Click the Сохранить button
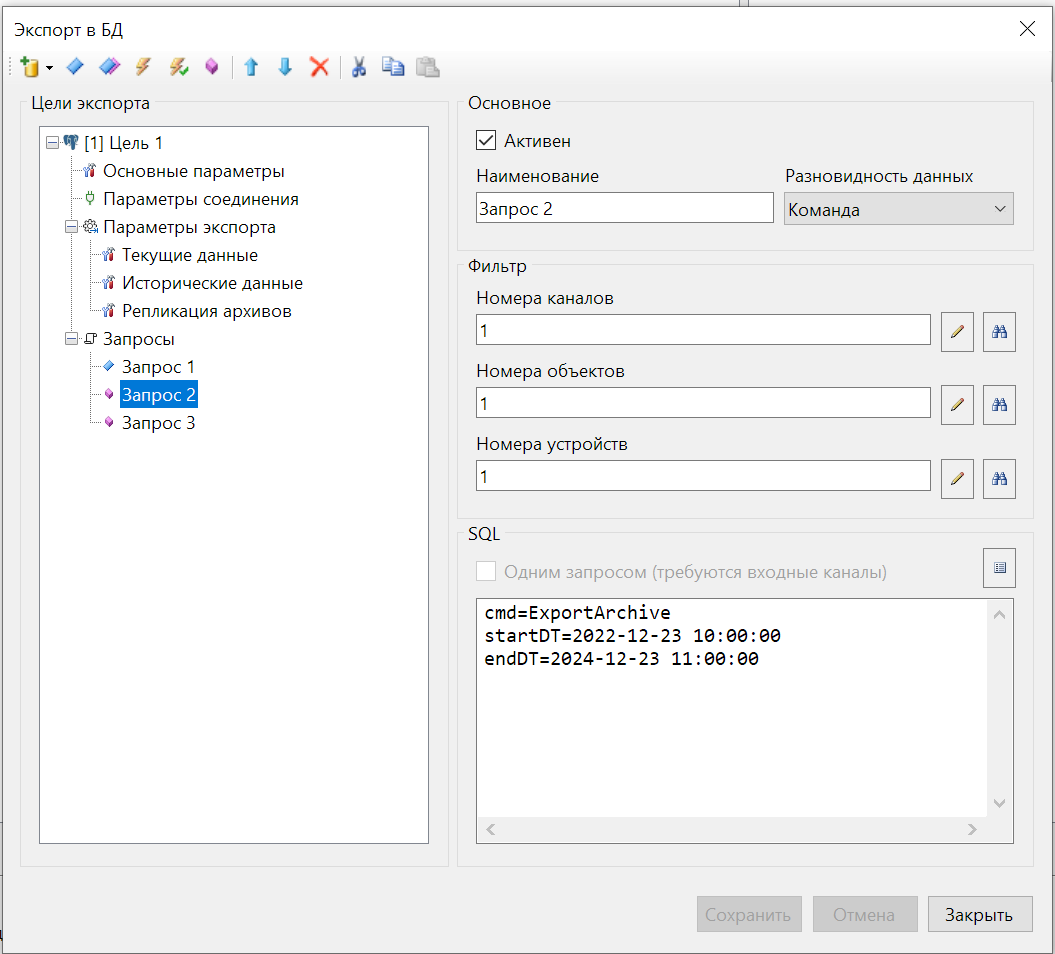The height and width of the screenshot is (954, 1055). [749, 914]
